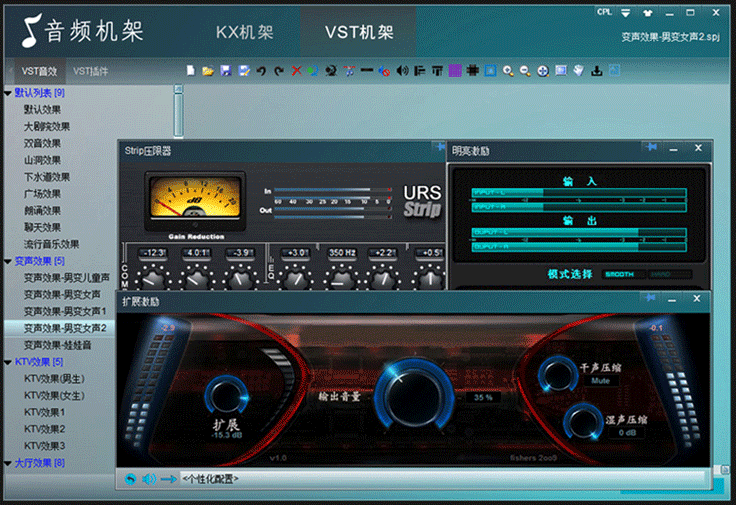Viewport: 736px width, 505px height.
Task: Click the 350 Hz EQ knob
Action: tap(341, 278)
